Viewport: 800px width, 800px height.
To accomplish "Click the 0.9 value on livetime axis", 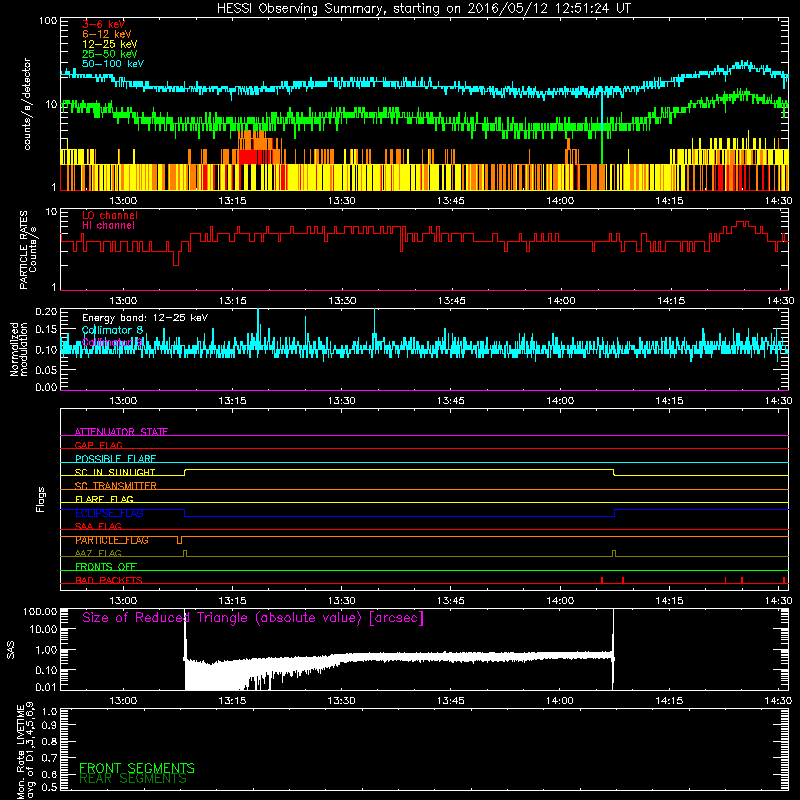I will 49,726.
